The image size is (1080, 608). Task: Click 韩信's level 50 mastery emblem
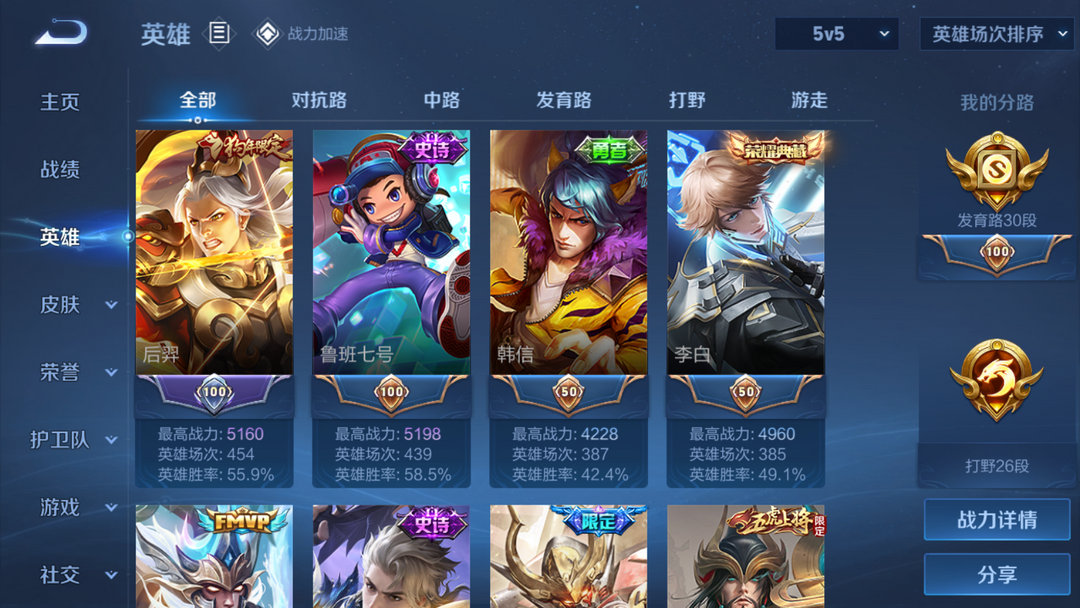click(x=568, y=392)
